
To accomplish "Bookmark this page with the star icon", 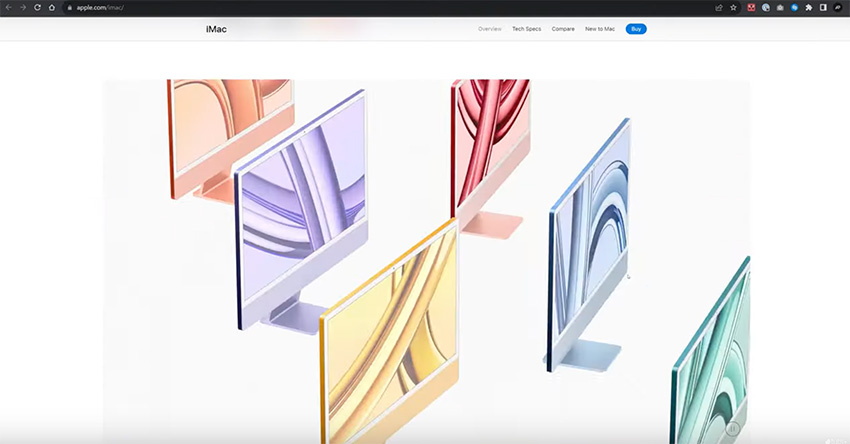I will 733,8.
